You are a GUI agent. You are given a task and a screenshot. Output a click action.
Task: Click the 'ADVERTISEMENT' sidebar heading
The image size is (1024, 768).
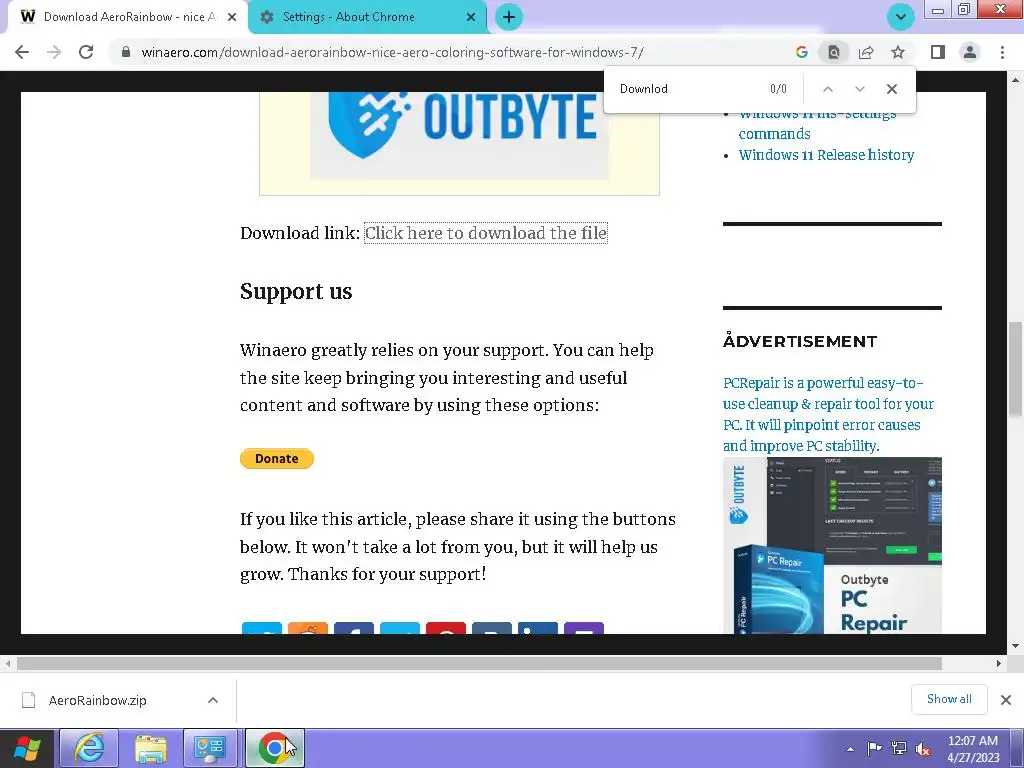pyautogui.click(x=799, y=341)
